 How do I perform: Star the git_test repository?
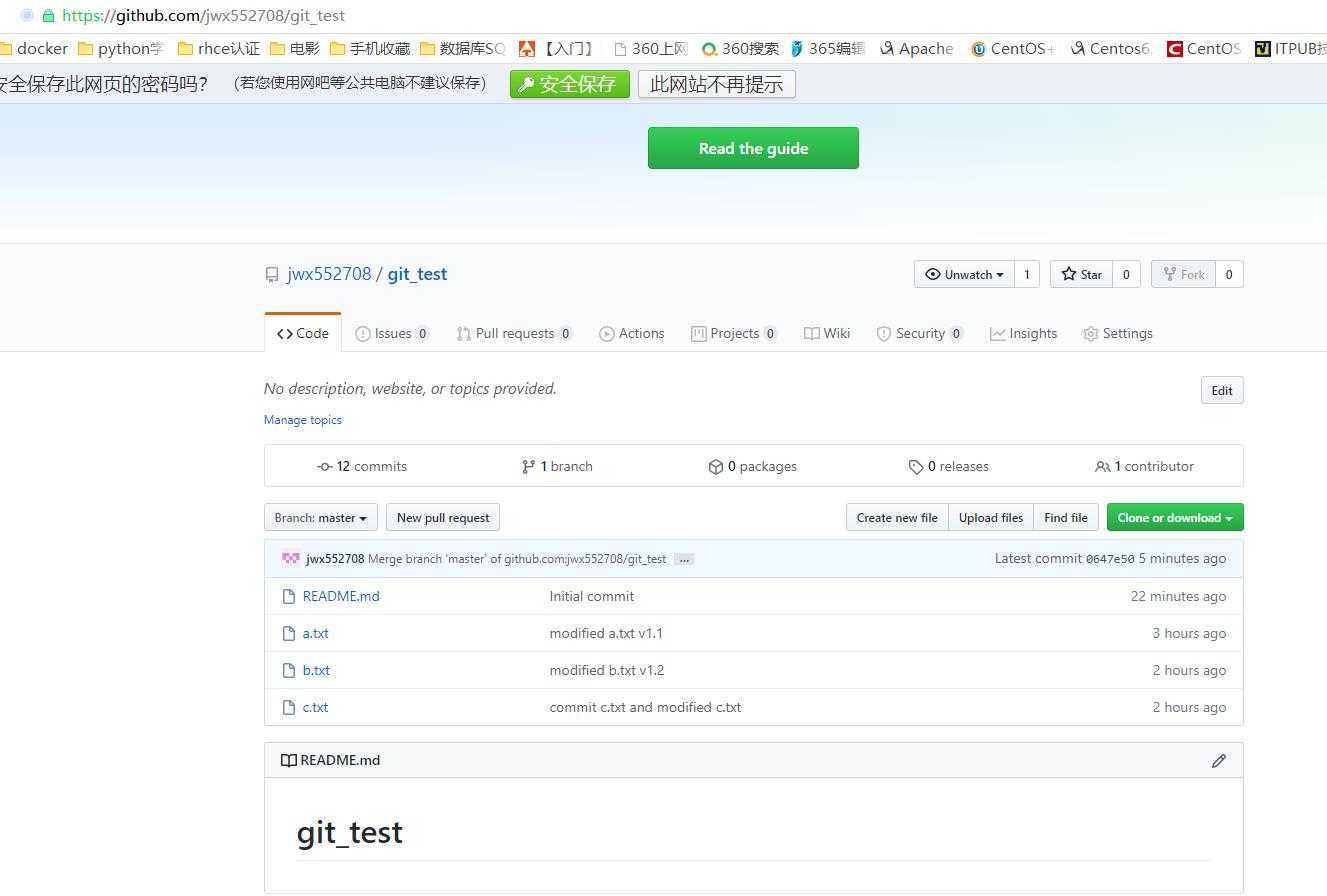click(1081, 274)
